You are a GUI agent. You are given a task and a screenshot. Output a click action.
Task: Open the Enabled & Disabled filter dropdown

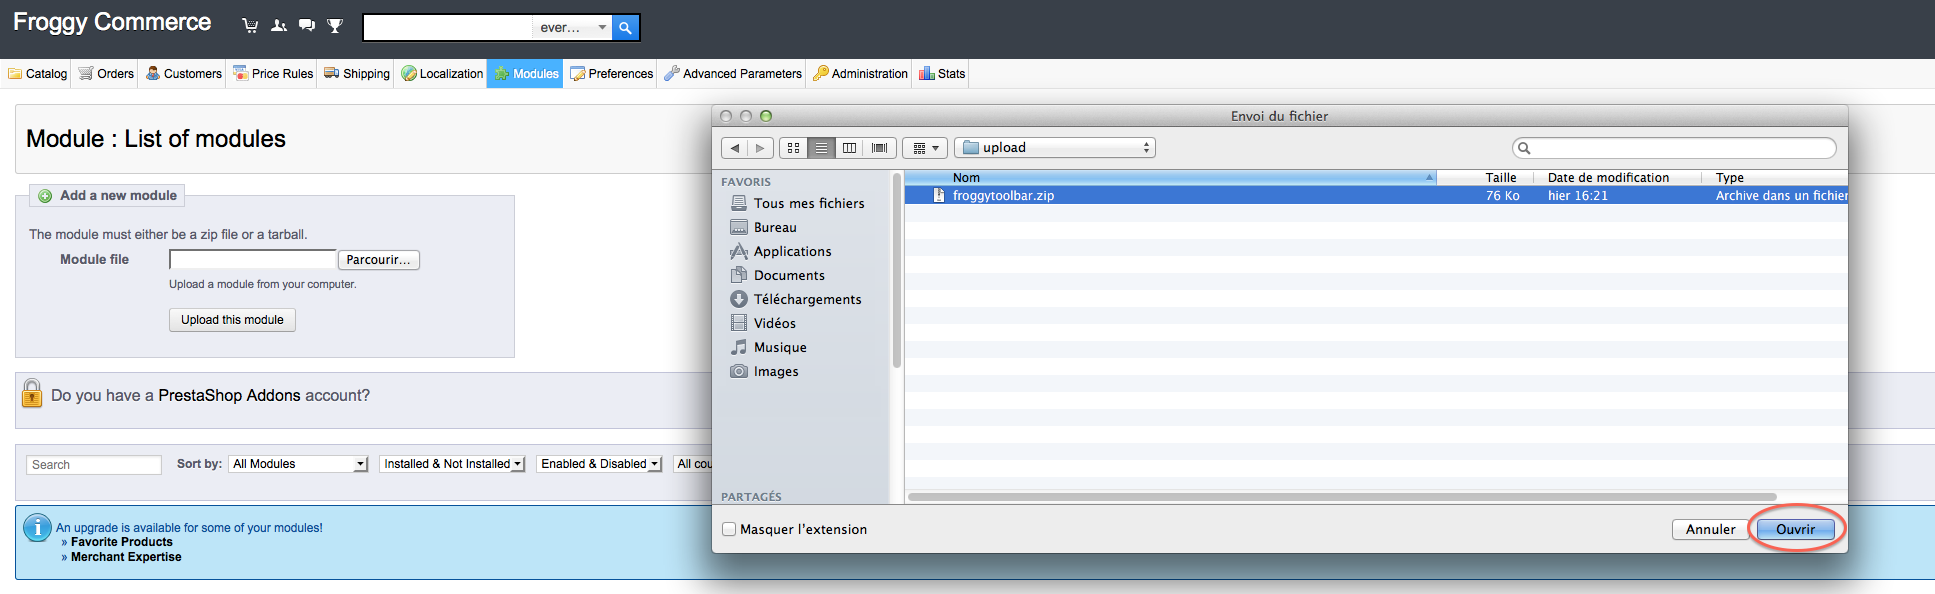(600, 464)
